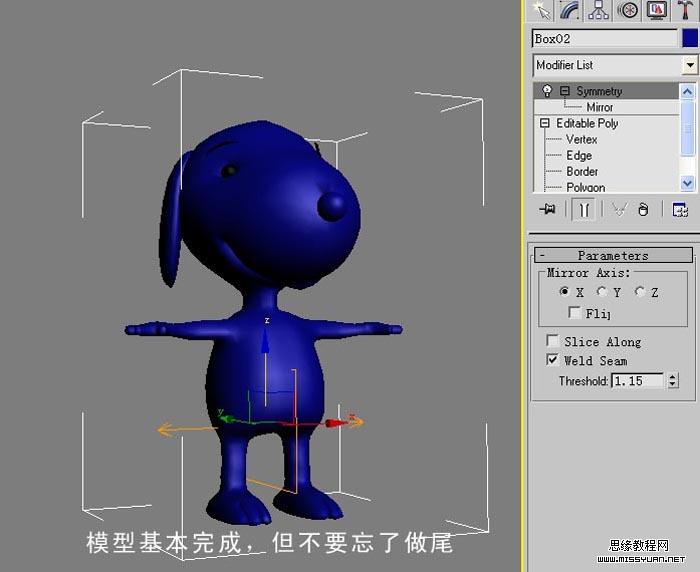Select X mirror axis radio button

[564, 292]
